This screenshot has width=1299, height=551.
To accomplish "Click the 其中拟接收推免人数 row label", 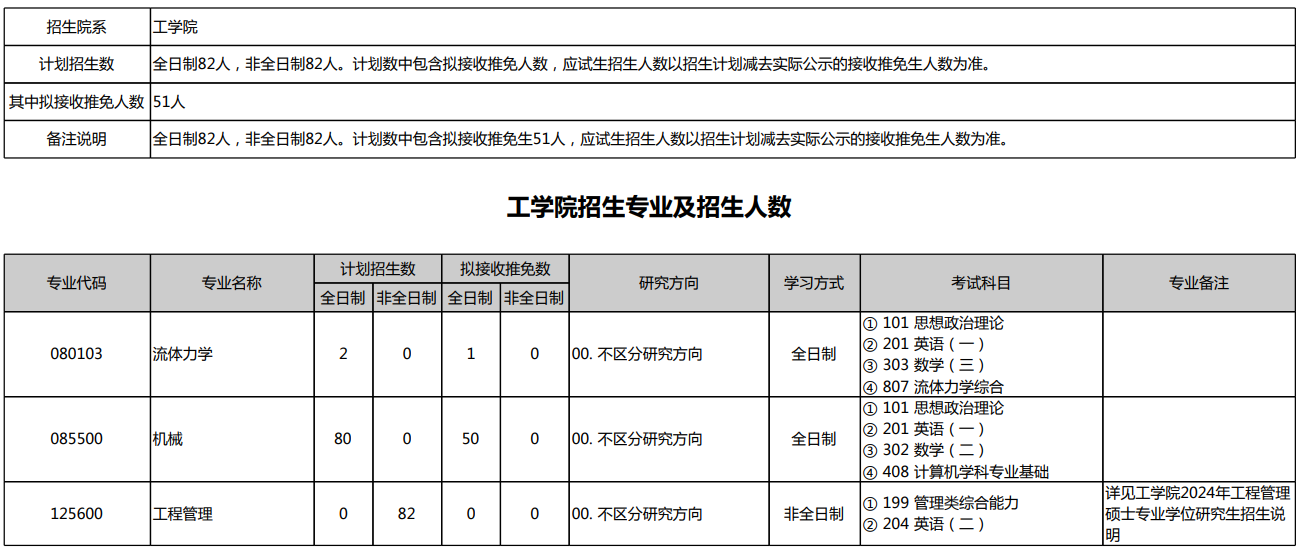I will (x=77, y=102).
